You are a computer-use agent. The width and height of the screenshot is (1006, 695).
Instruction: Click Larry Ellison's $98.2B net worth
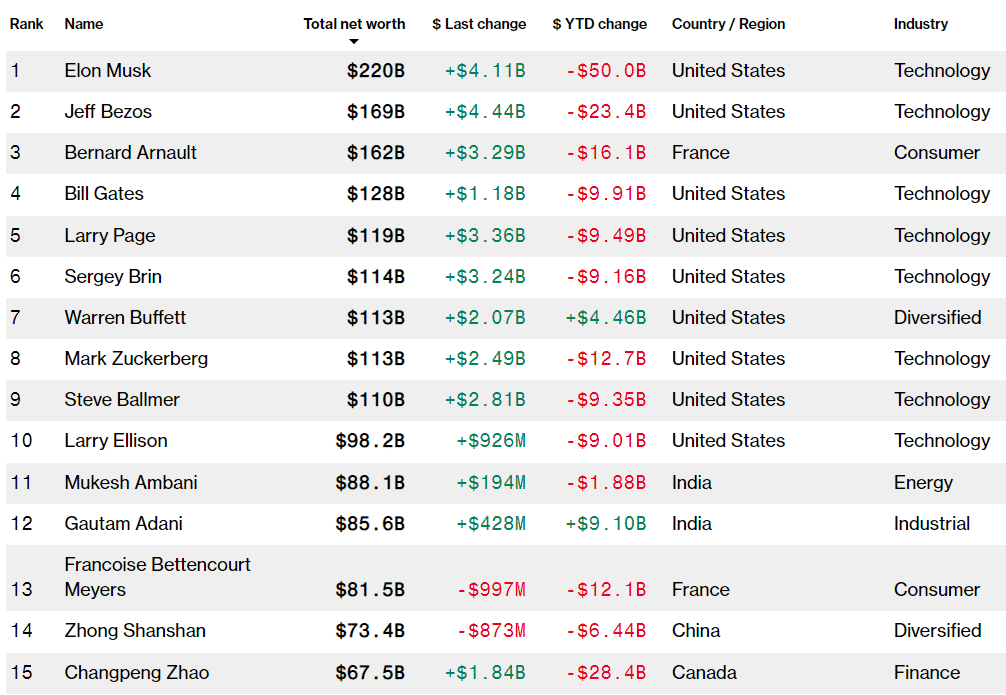point(370,441)
